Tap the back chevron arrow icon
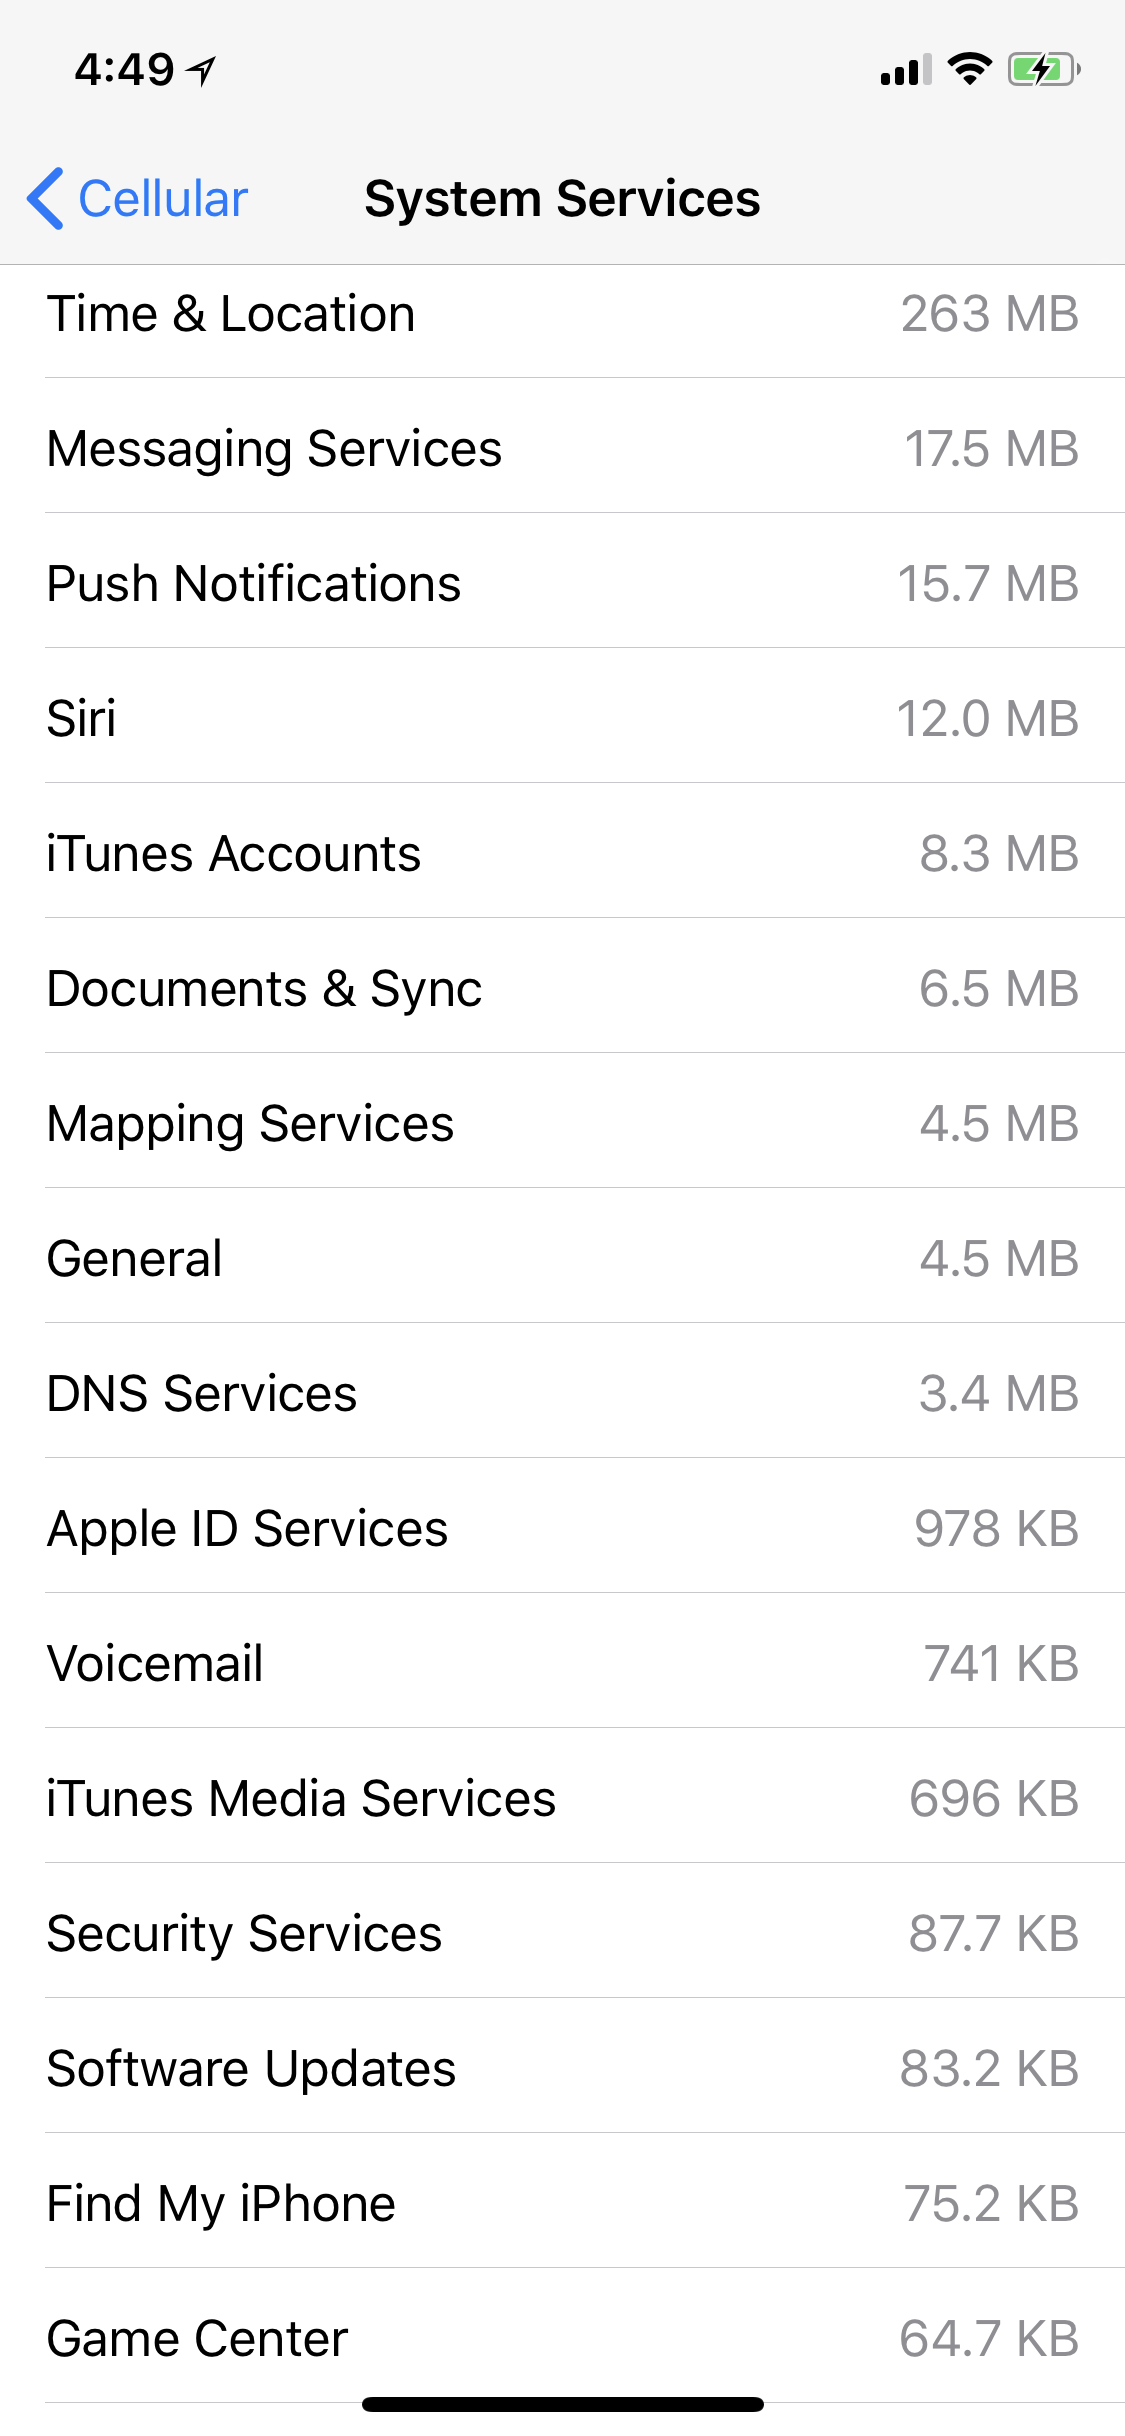 pos(45,198)
